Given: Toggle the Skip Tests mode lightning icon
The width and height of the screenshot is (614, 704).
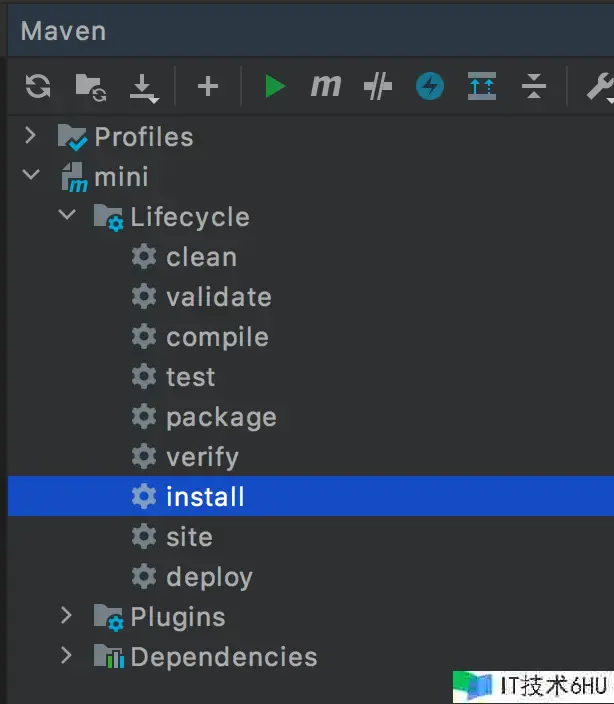Looking at the screenshot, I should (430, 87).
